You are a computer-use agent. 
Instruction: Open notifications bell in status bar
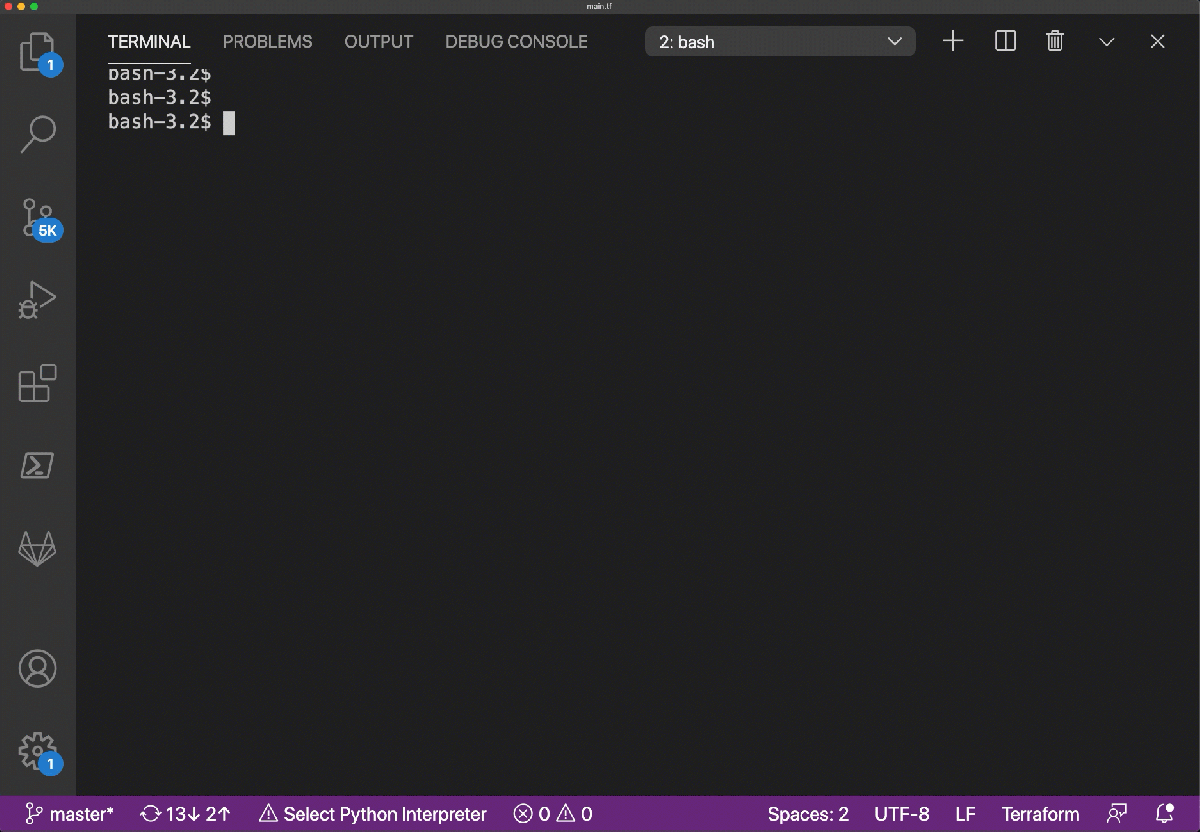[x=1164, y=814]
